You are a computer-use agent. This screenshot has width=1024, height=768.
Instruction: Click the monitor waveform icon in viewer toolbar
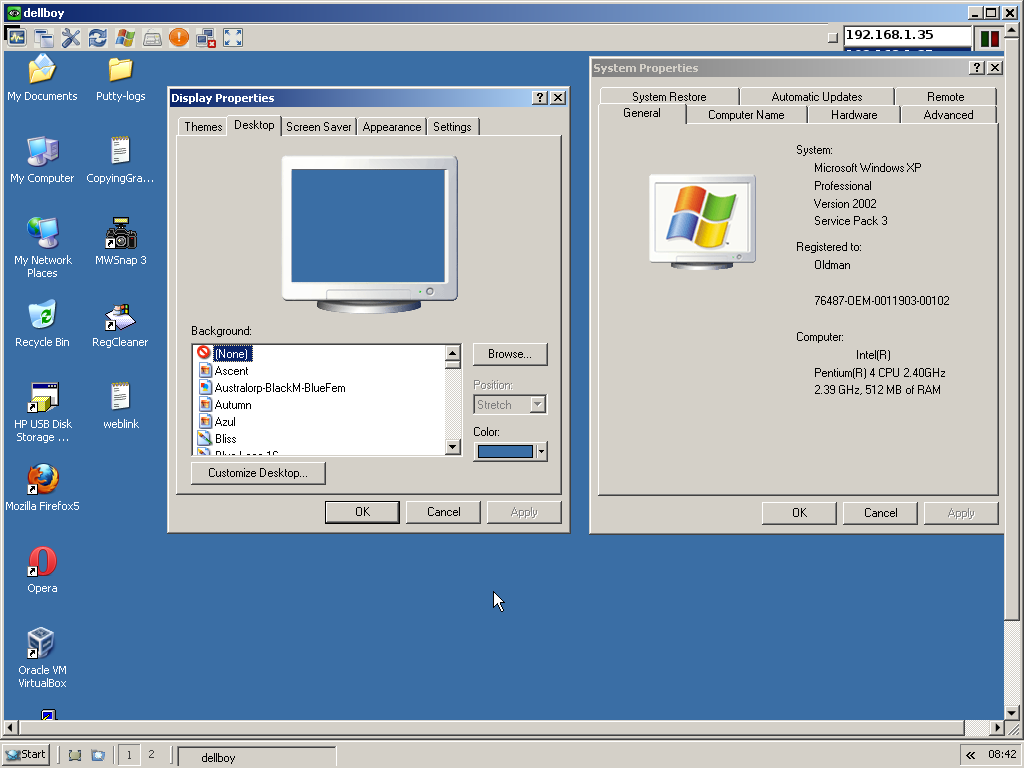click(x=16, y=37)
